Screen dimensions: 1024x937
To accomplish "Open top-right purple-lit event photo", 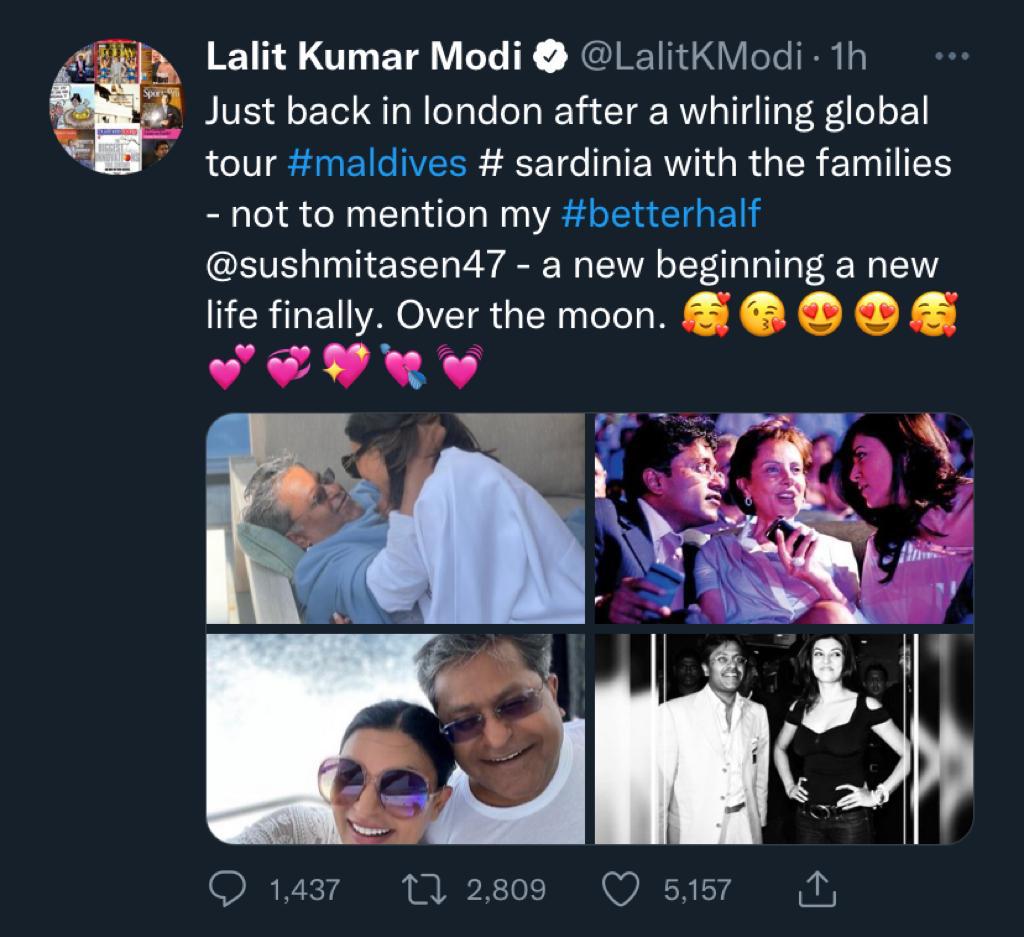I will [x=784, y=519].
